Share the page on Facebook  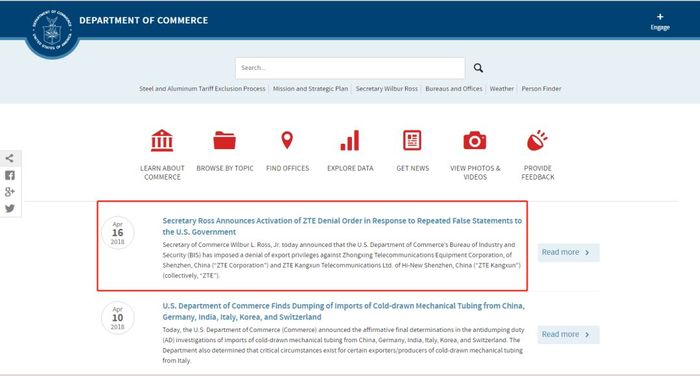pyautogui.click(x=10, y=175)
